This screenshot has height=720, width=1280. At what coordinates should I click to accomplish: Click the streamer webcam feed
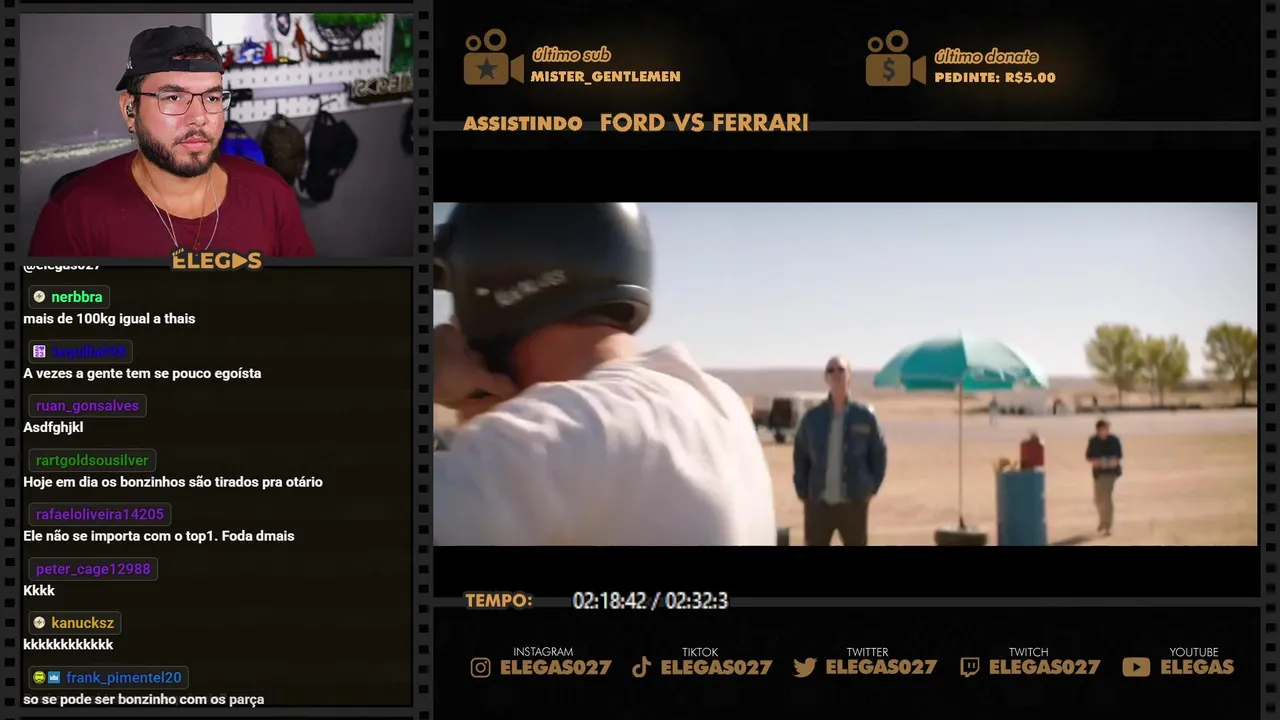coord(217,133)
